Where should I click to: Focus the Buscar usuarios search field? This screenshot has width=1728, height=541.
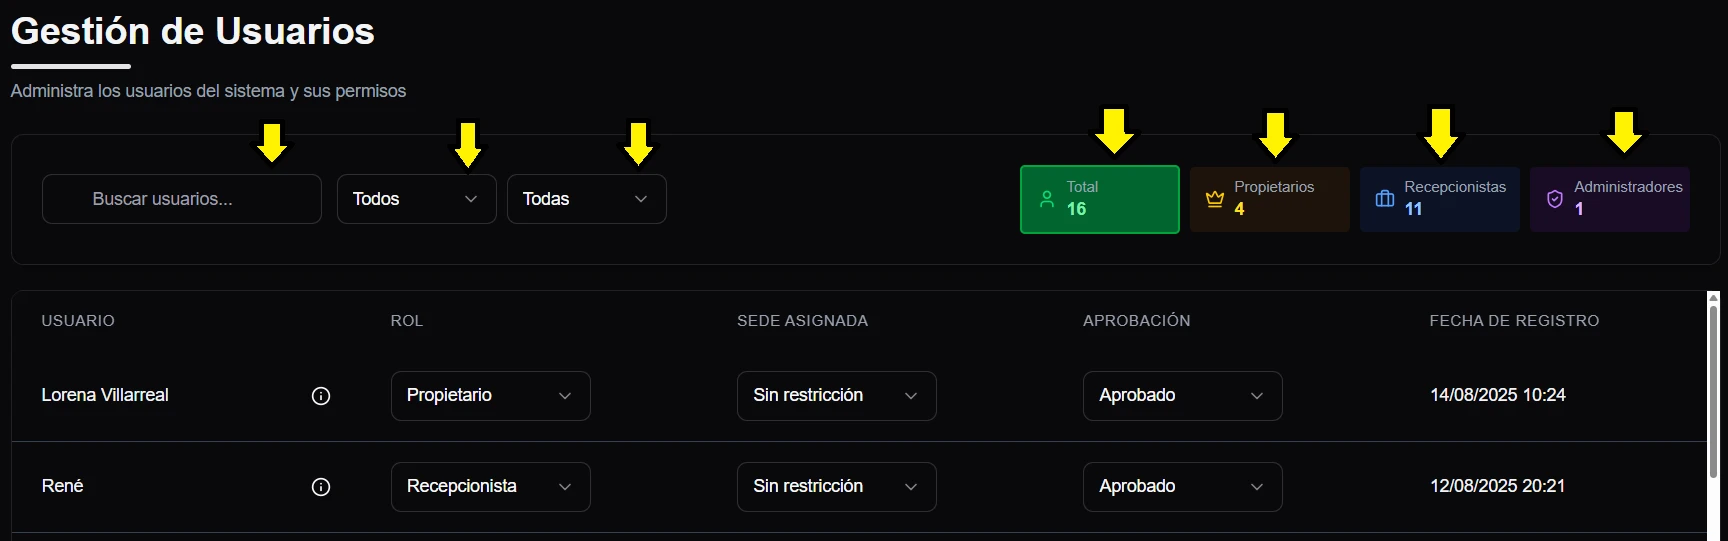tap(182, 199)
